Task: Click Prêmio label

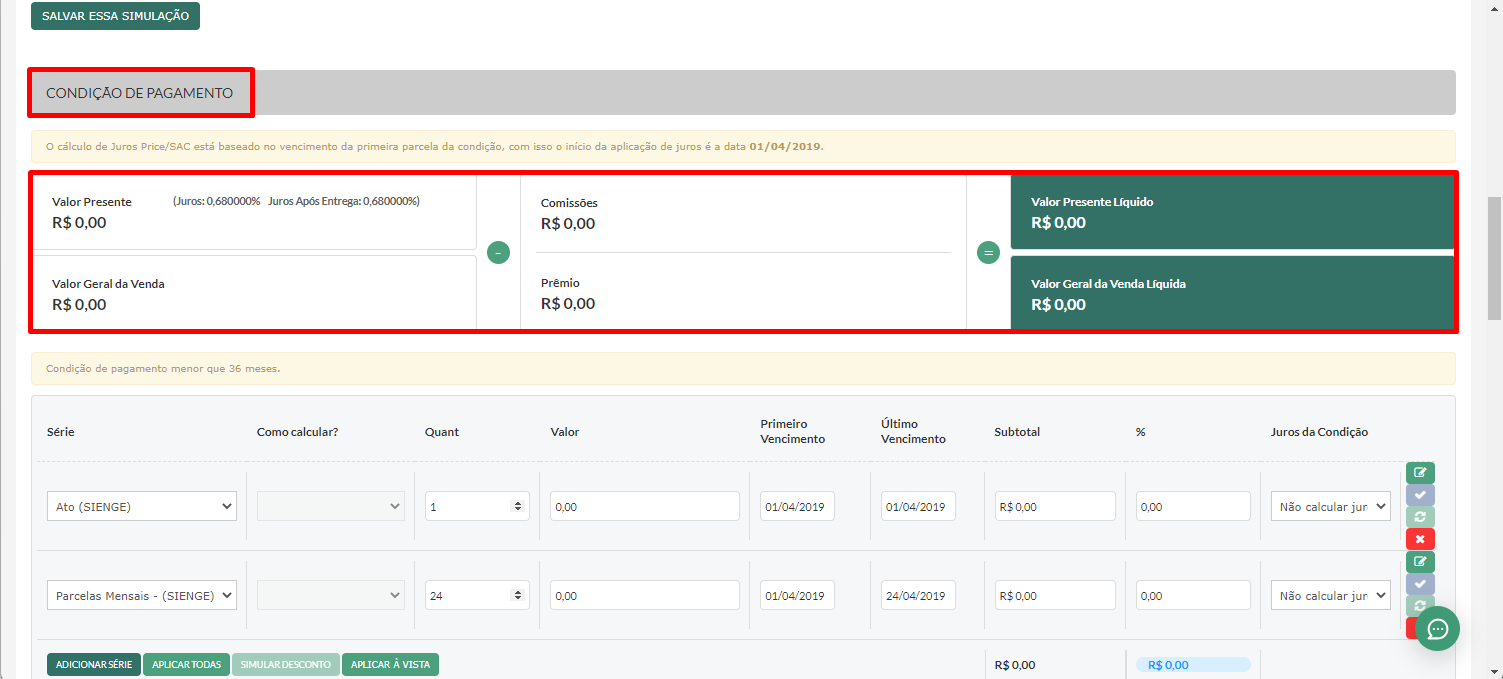Action: [560, 283]
